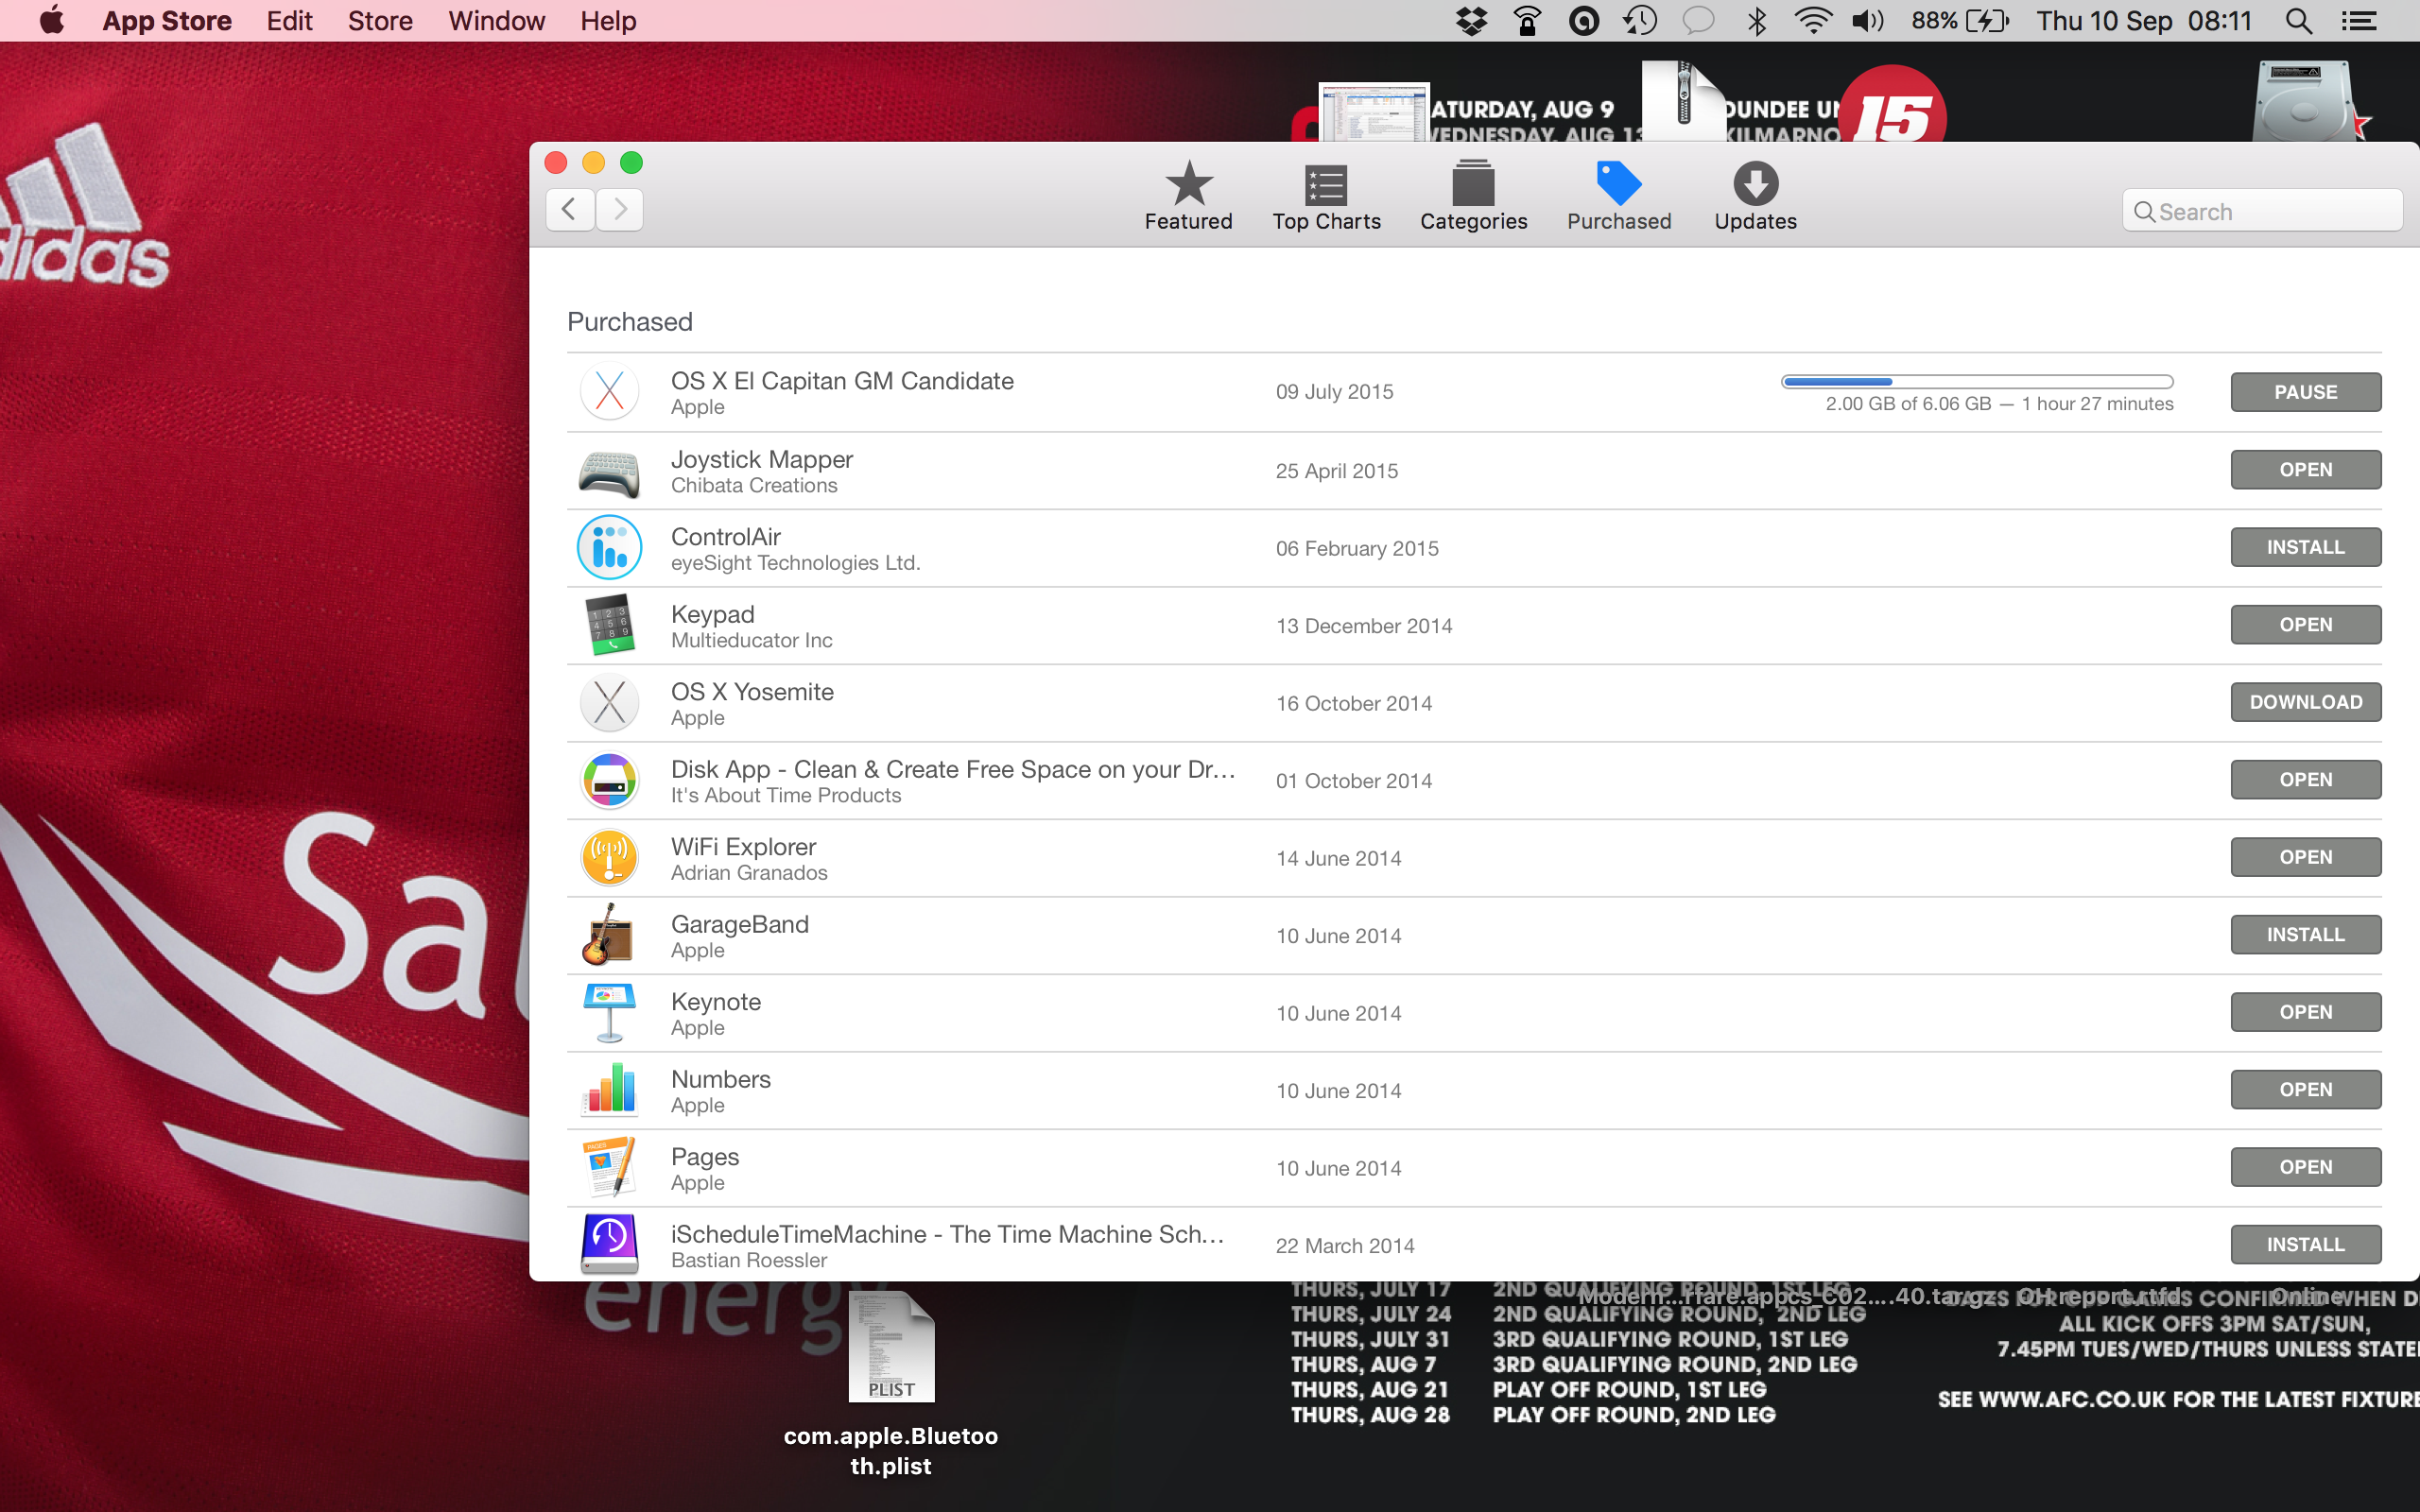Image resolution: width=2420 pixels, height=1512 pixels.
Task: Click the Numbers bar chart icon
Action: [611, 1089]
